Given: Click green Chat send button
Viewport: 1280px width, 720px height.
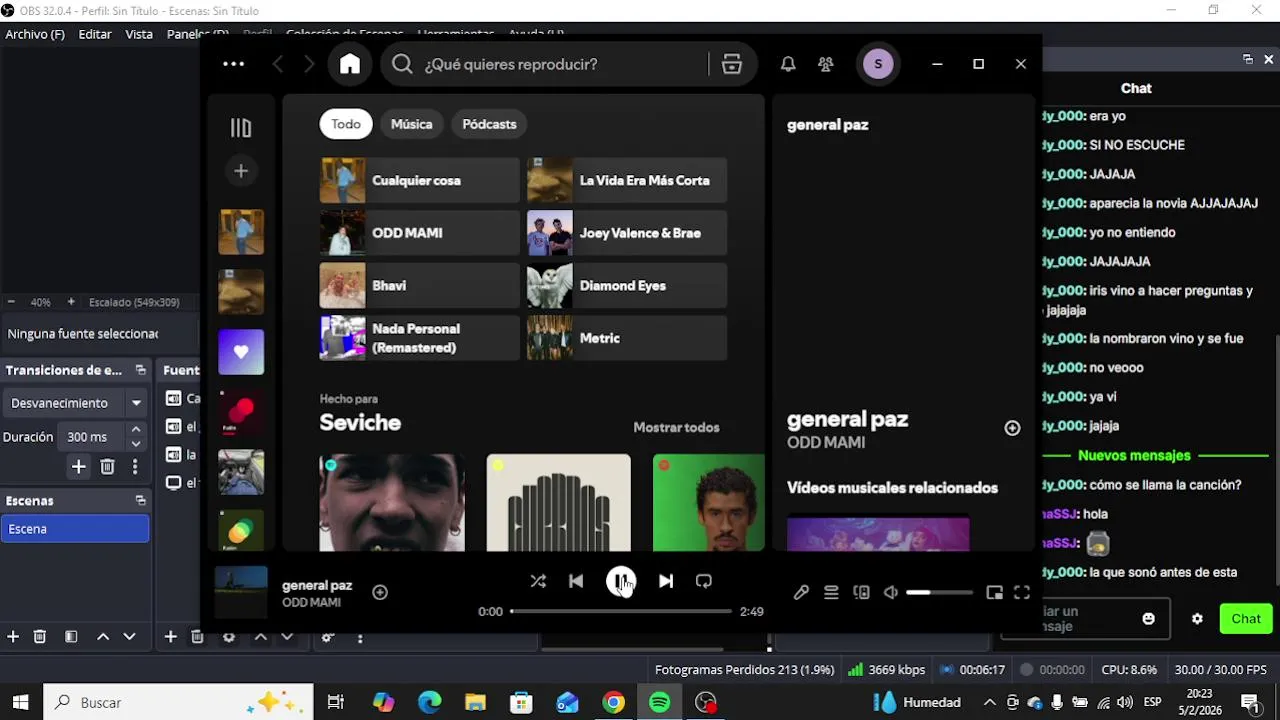Looking at the screenshot, I should point(1246,619).
